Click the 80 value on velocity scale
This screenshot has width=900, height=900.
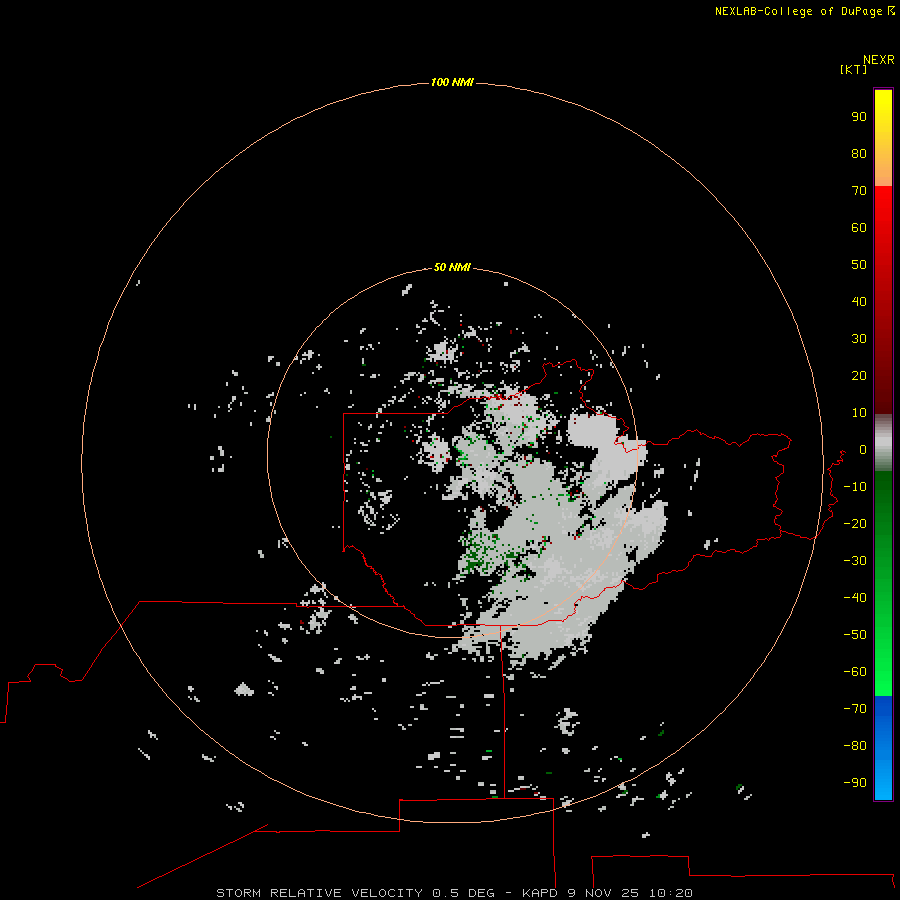pos(859,153)
